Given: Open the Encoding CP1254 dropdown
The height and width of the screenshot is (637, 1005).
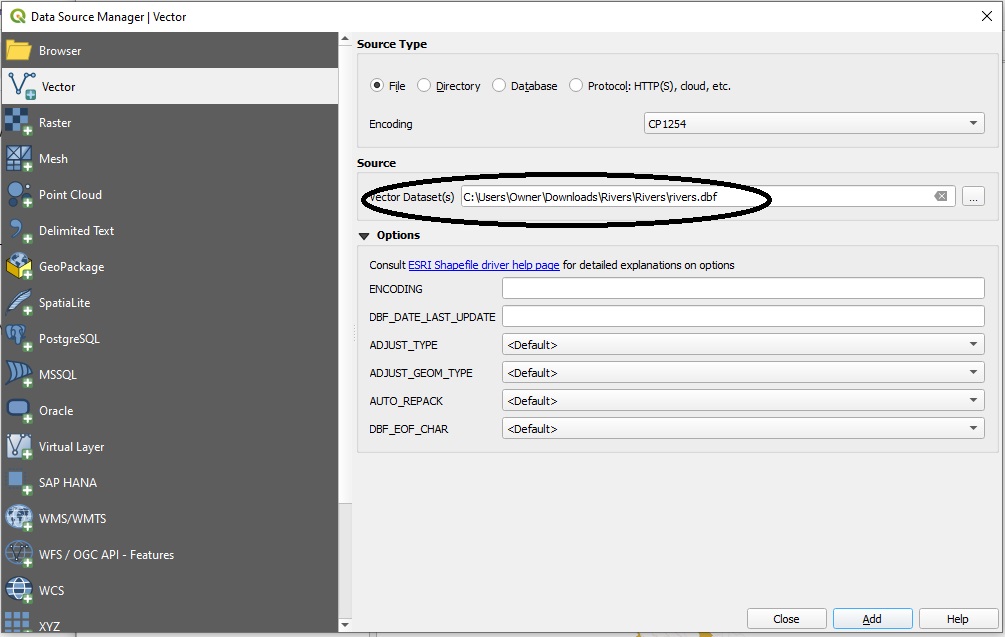Looking at the screenshot, I should coord(814,124).
